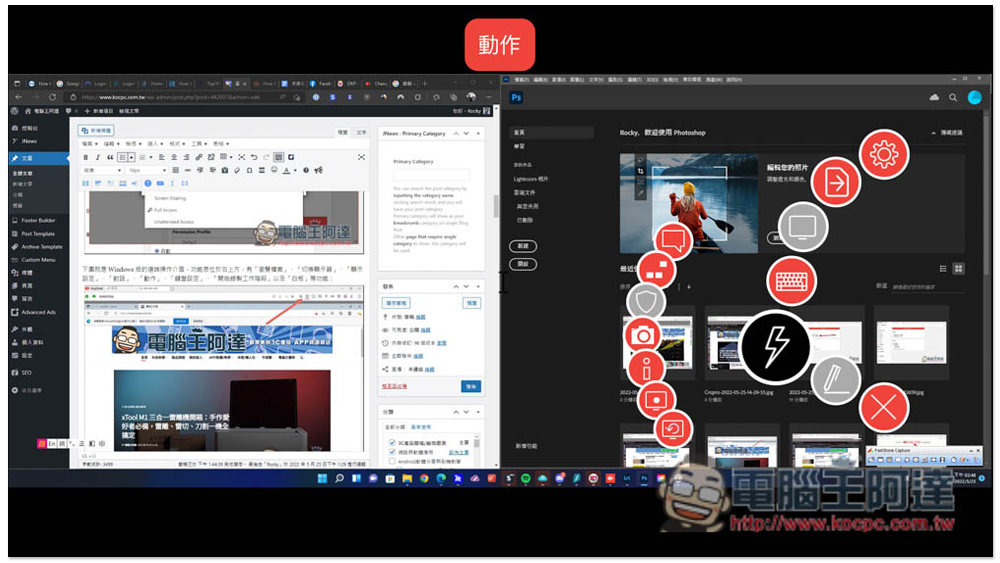The width and height of the screenshot is (1000, 563).
Task: Click the red window arrangement squares circle
Action: coord(656,270)
